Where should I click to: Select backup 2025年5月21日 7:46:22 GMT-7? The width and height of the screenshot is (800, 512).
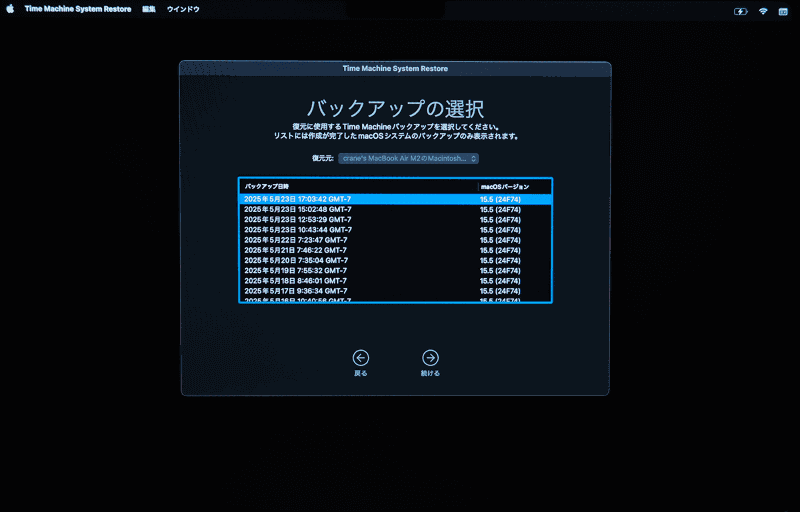(x=395, y=250)
